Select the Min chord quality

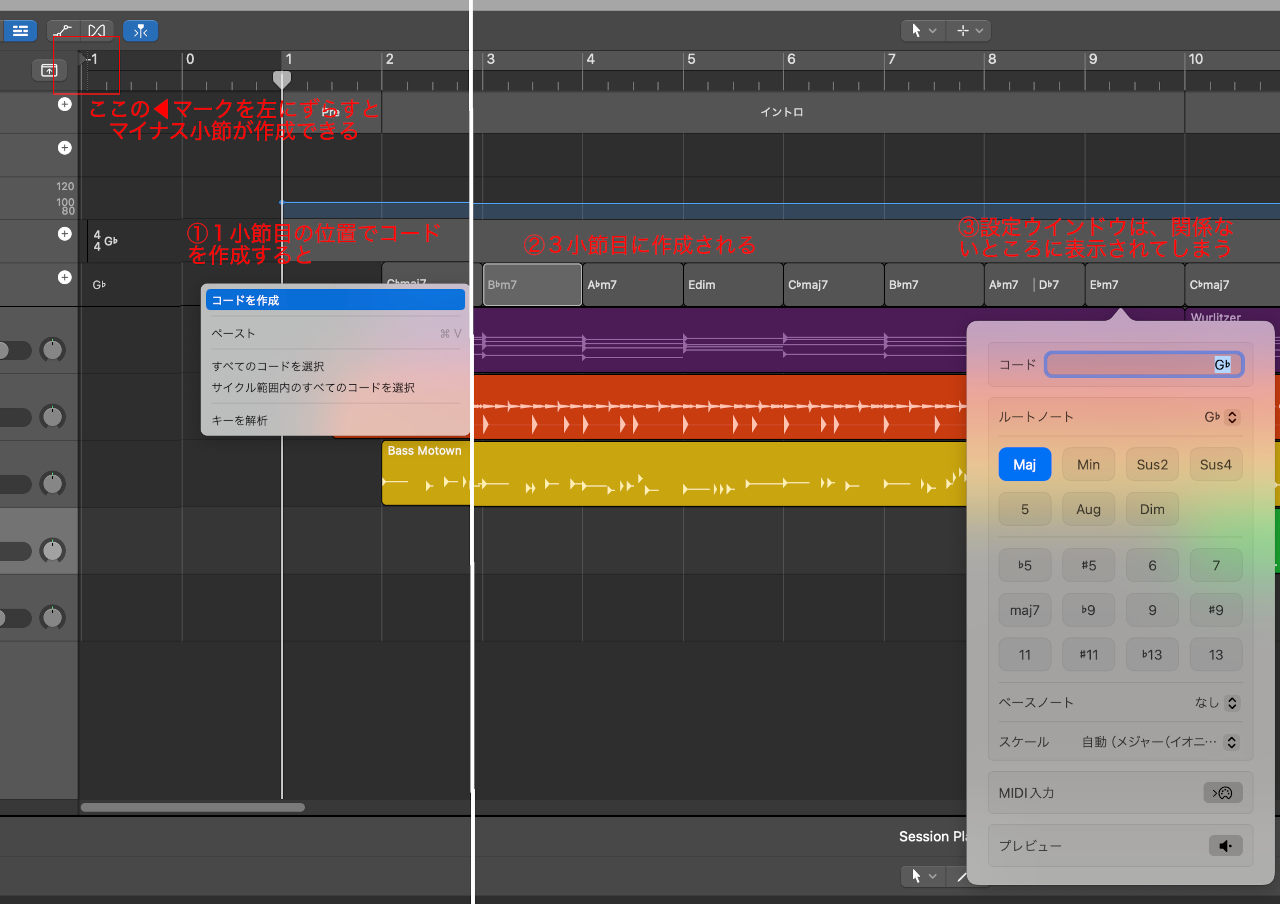(1088, 464)
